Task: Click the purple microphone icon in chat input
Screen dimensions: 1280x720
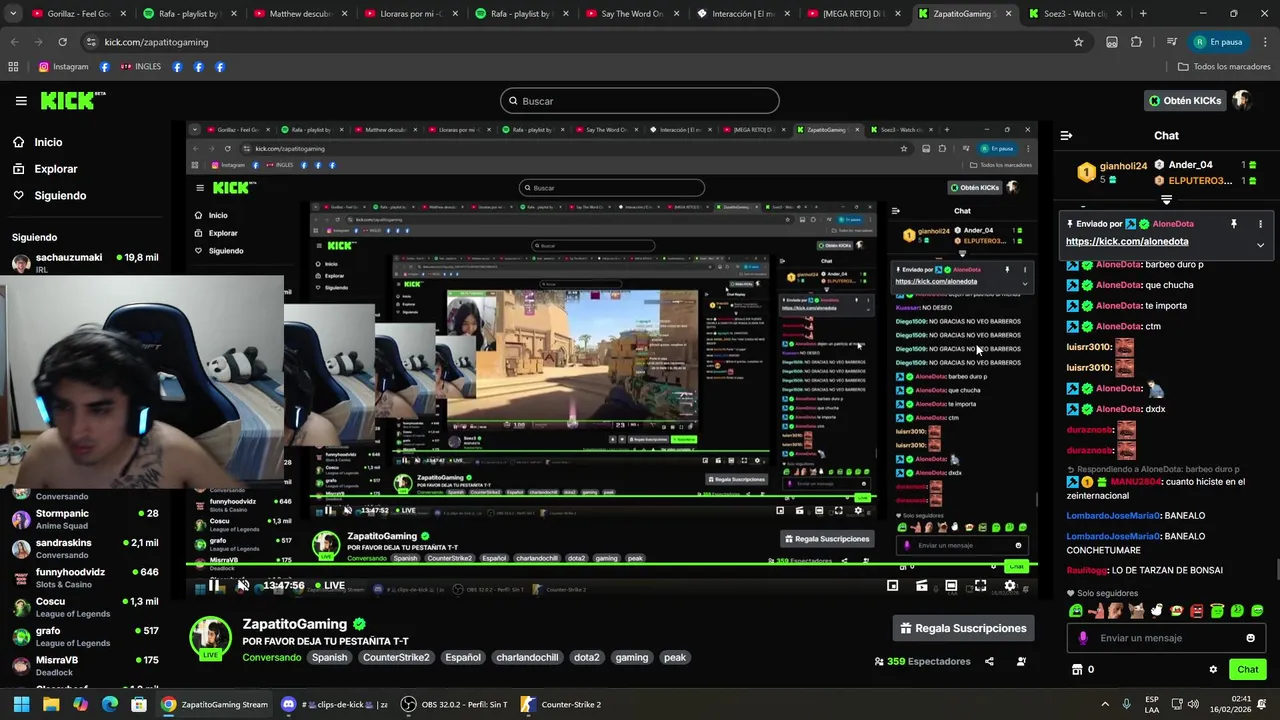Action: pos(1083,638)
